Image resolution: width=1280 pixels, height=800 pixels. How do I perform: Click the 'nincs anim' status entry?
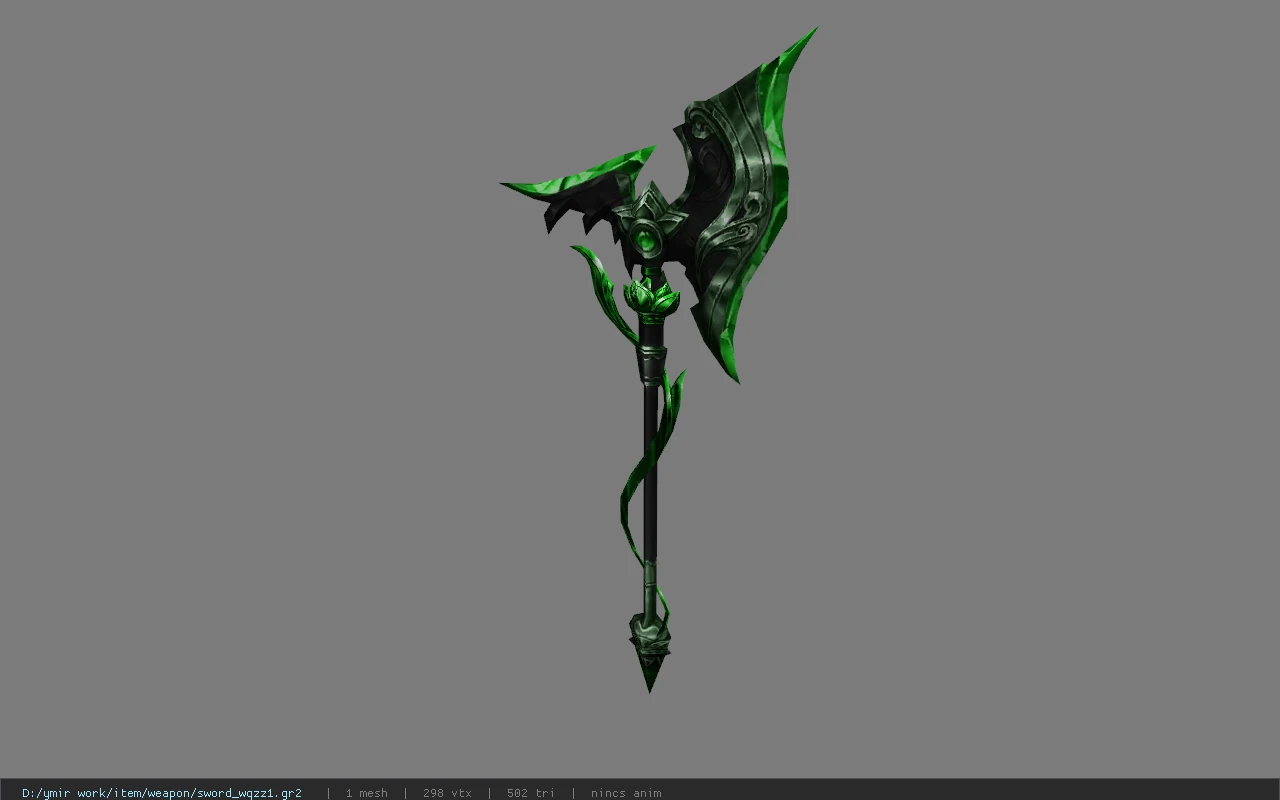626,793
